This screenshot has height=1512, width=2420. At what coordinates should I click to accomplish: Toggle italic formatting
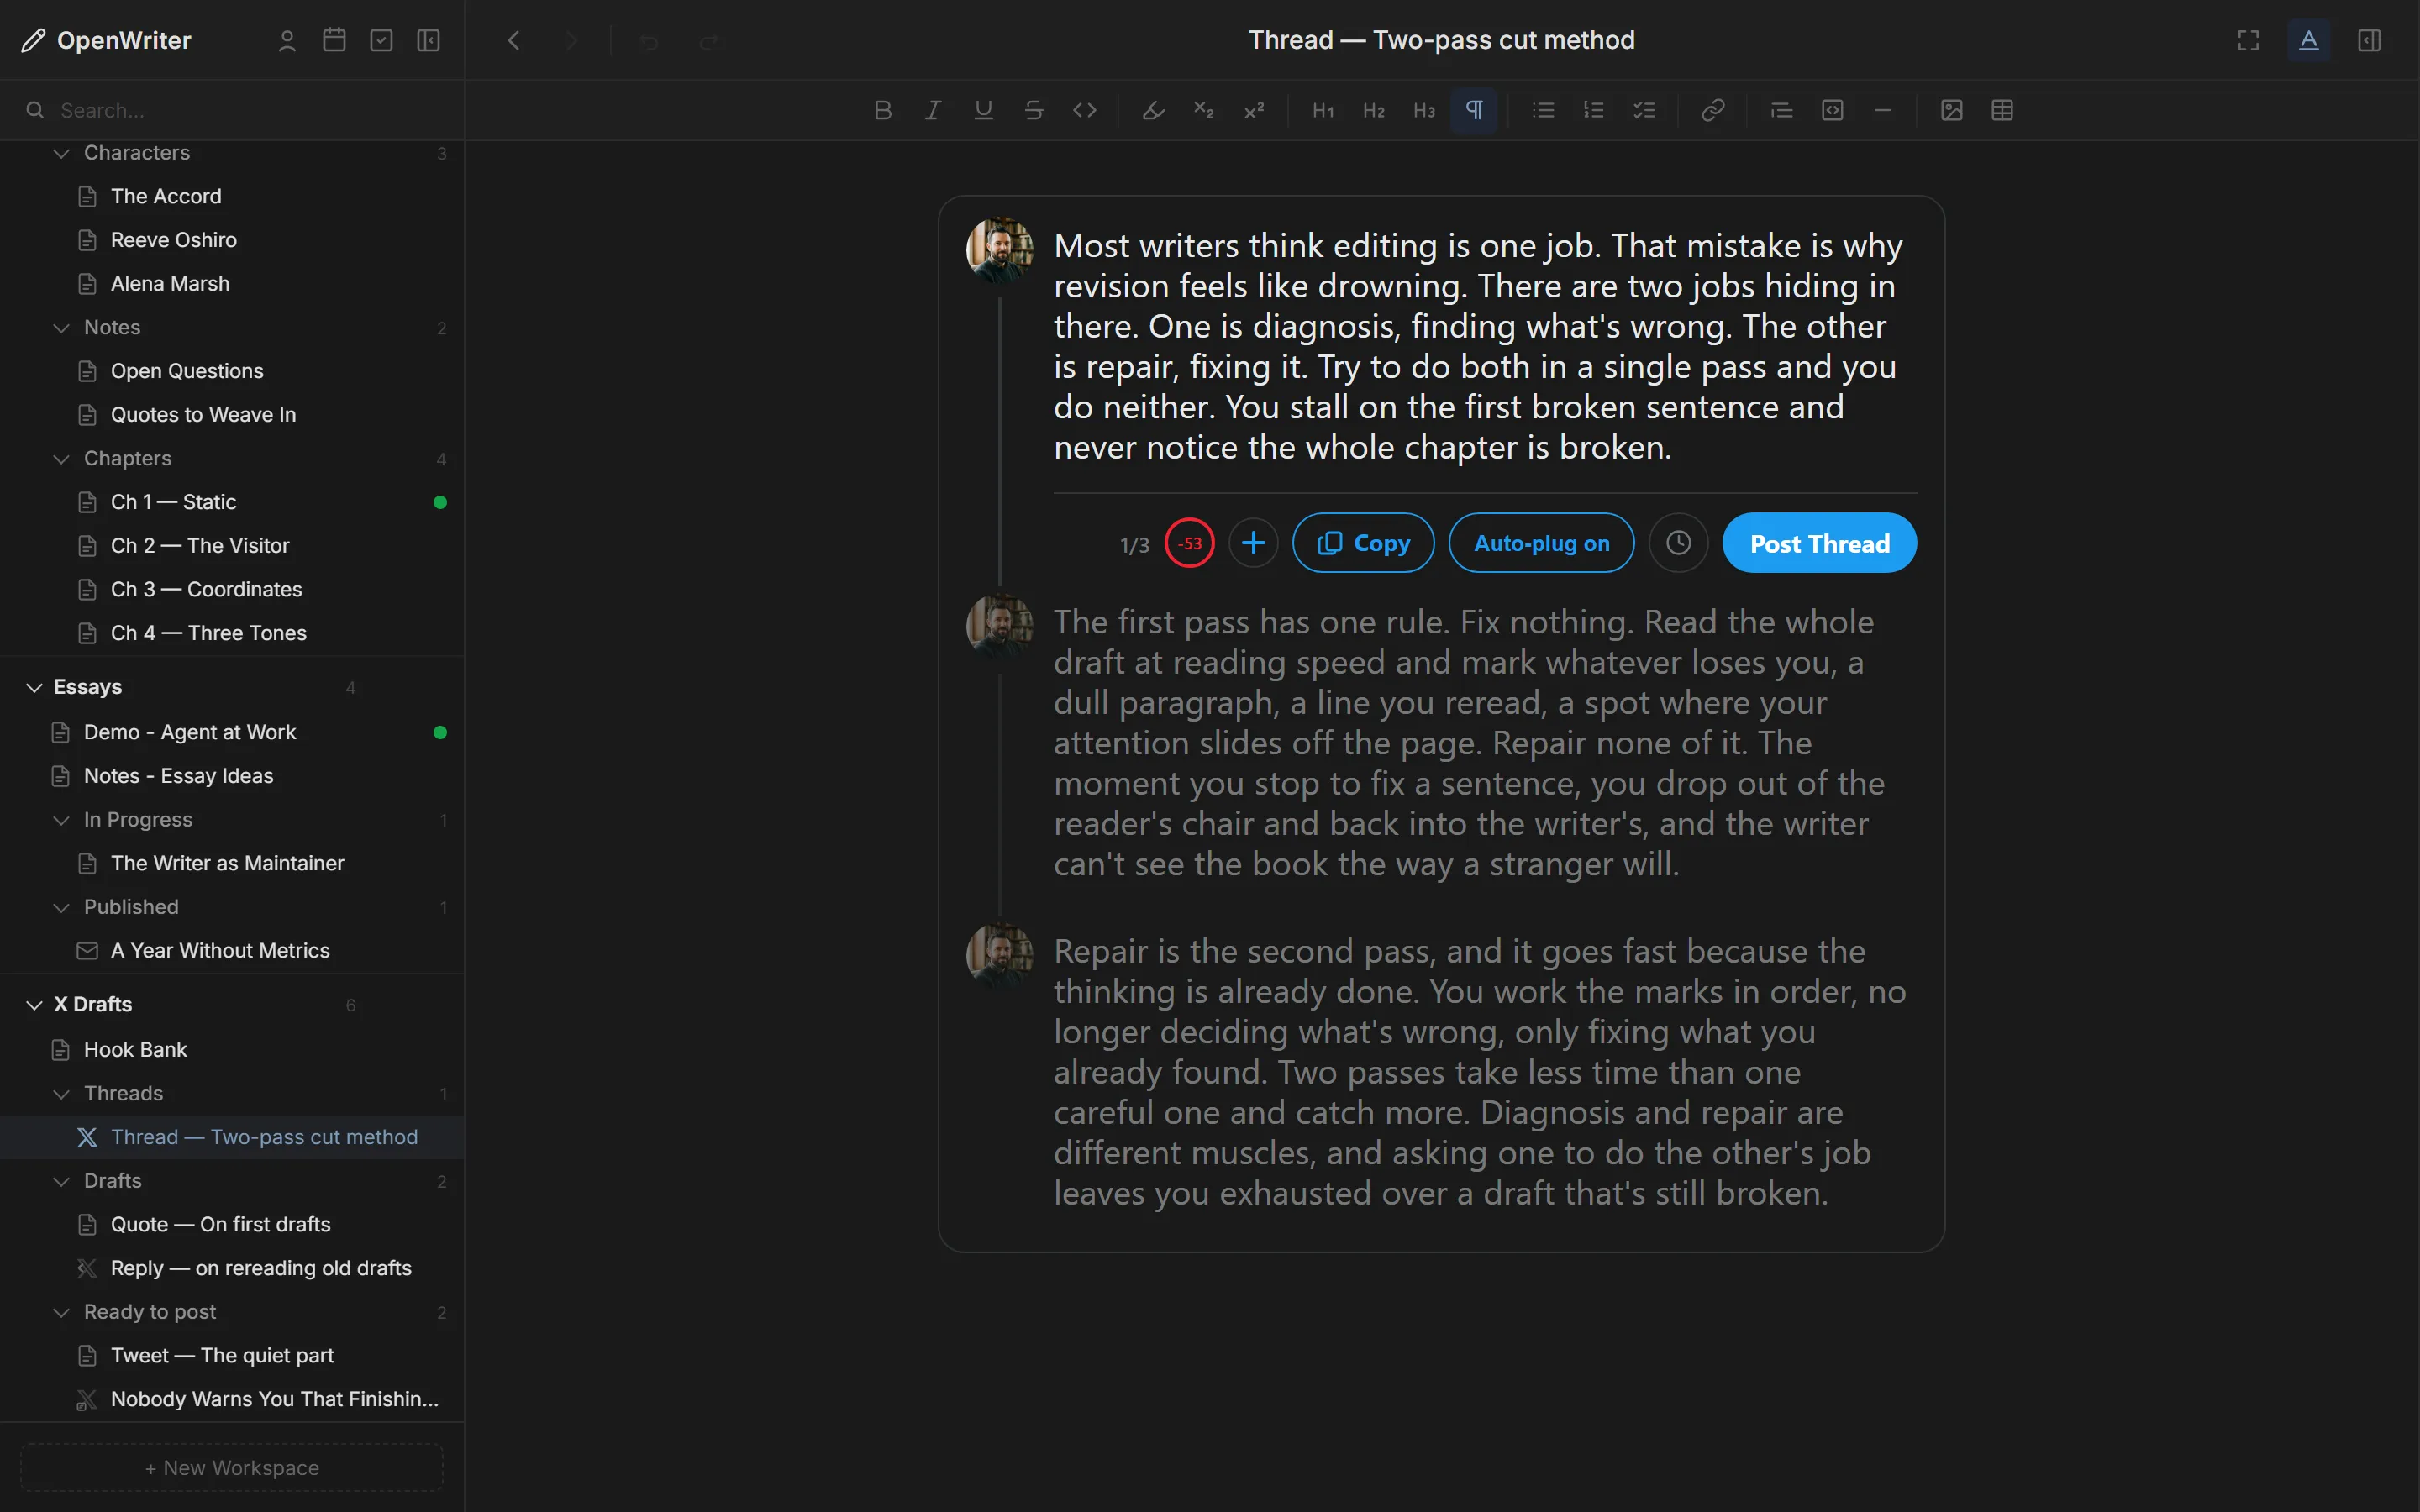tap(932, 110)
